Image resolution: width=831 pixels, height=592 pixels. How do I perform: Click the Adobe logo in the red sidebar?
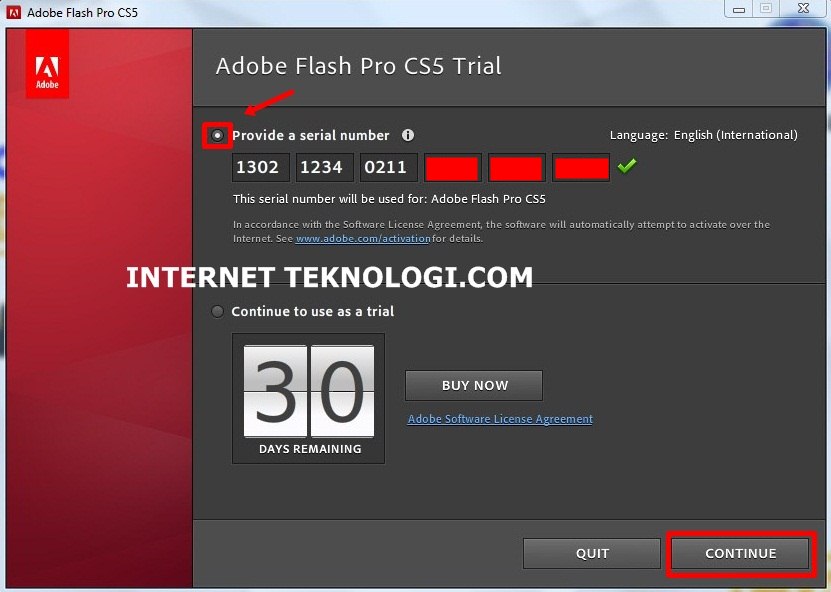click(47, 71)
